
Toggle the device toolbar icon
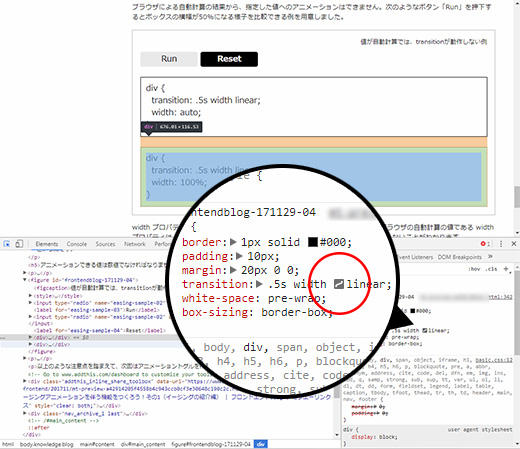[x=19, y=244]
